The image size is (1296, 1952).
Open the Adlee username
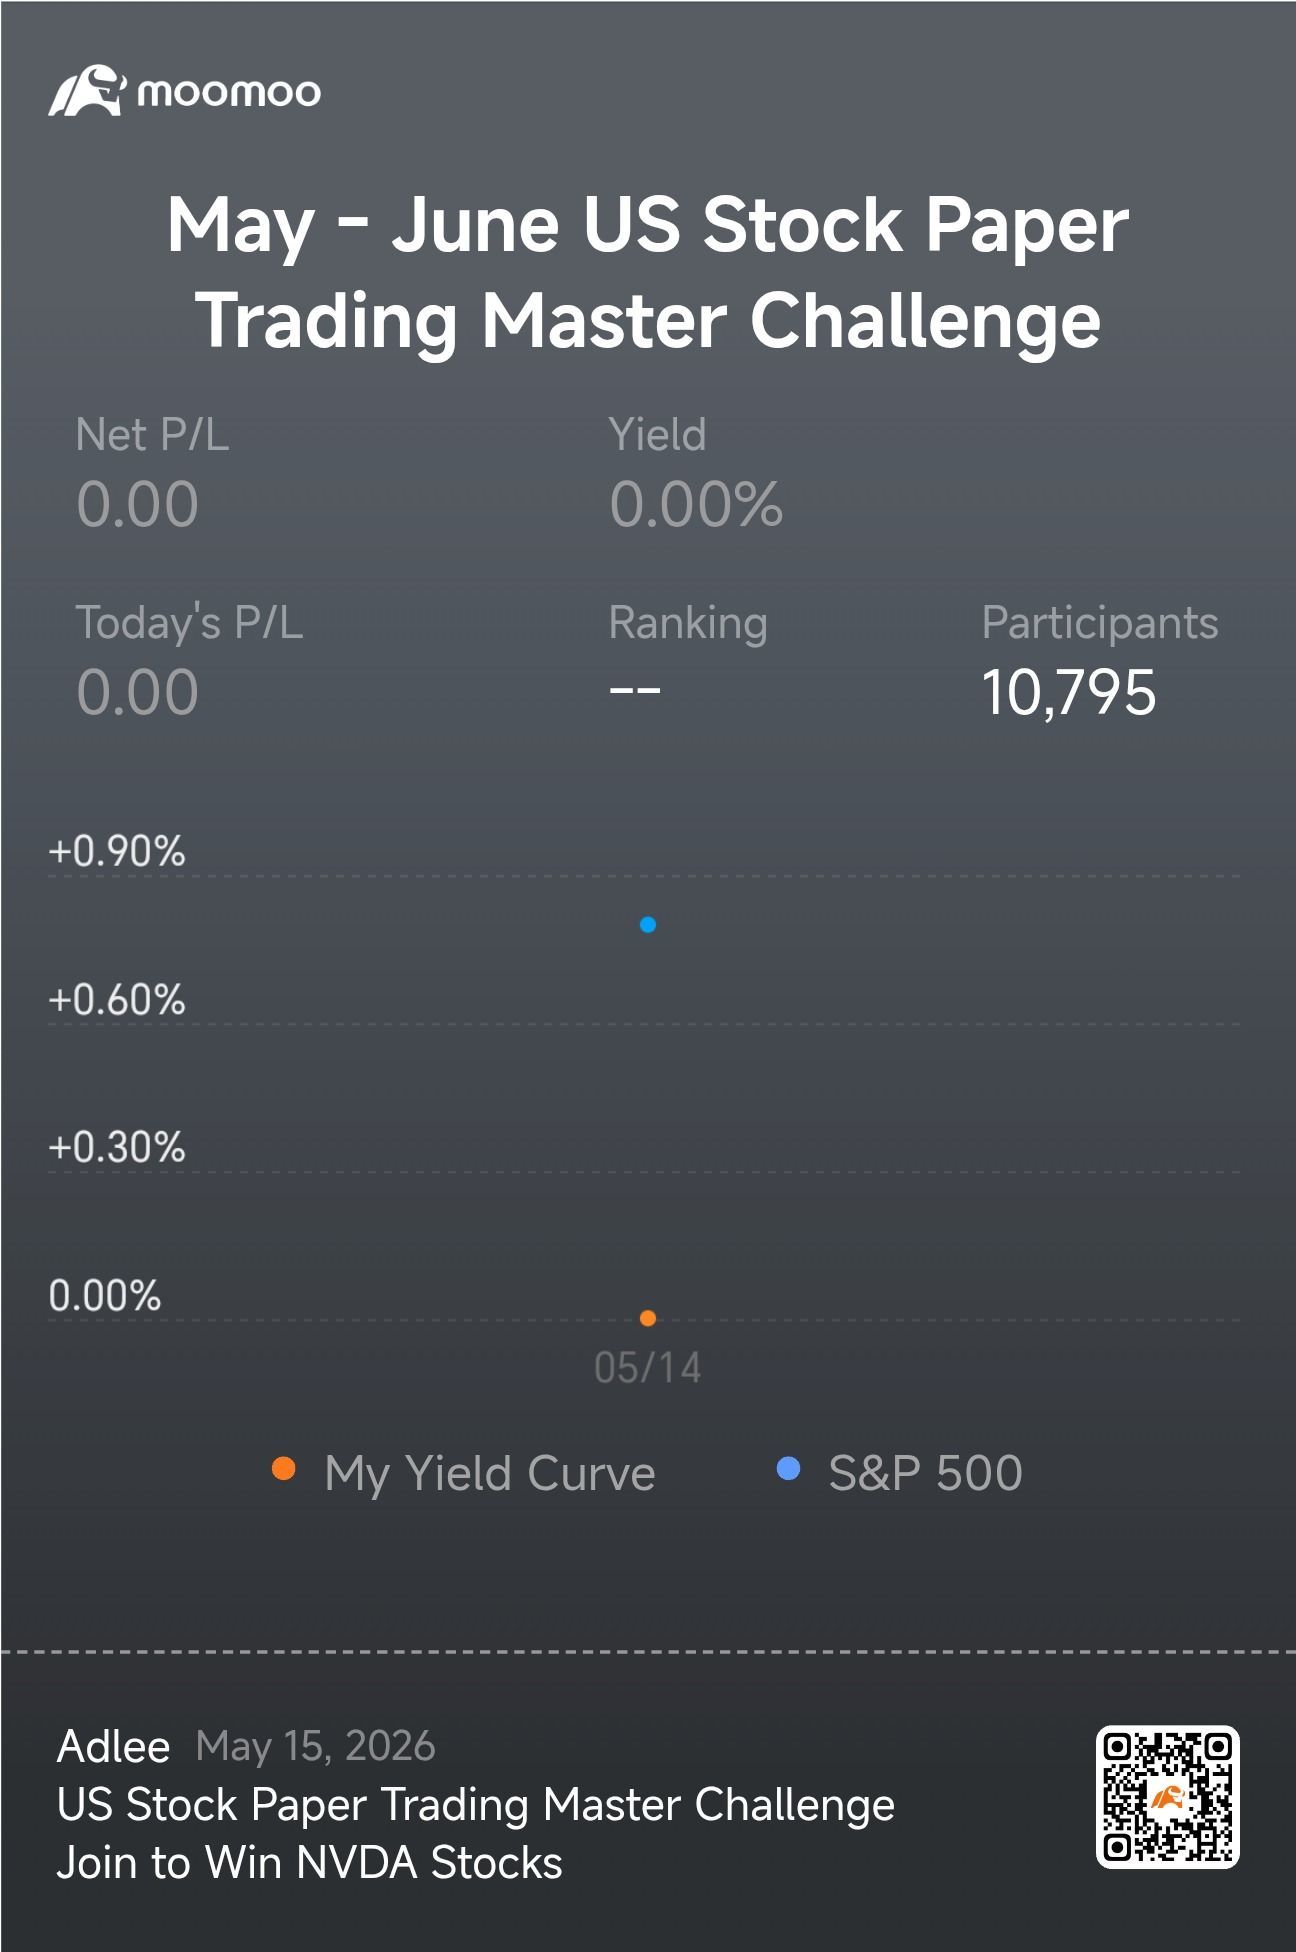113,1747
